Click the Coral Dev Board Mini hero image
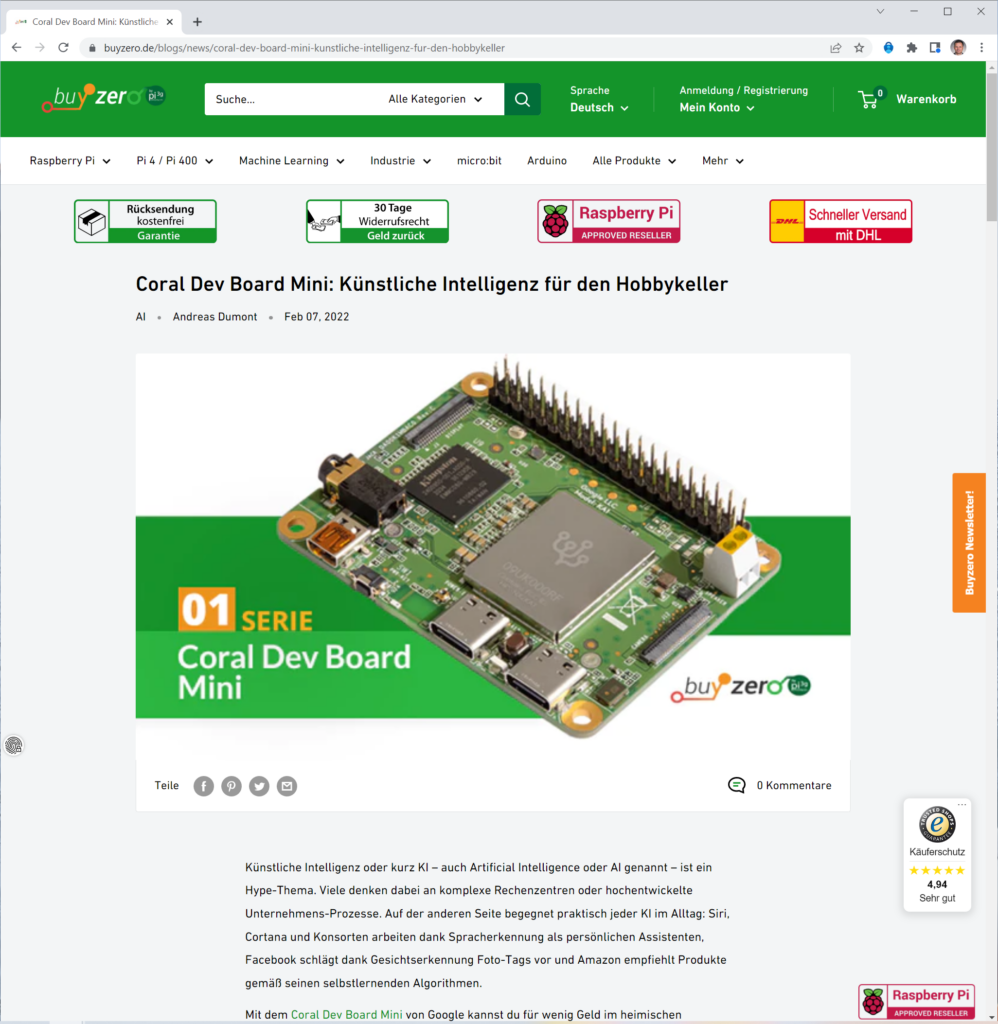The image size is (998, 1024). [493, 556]
